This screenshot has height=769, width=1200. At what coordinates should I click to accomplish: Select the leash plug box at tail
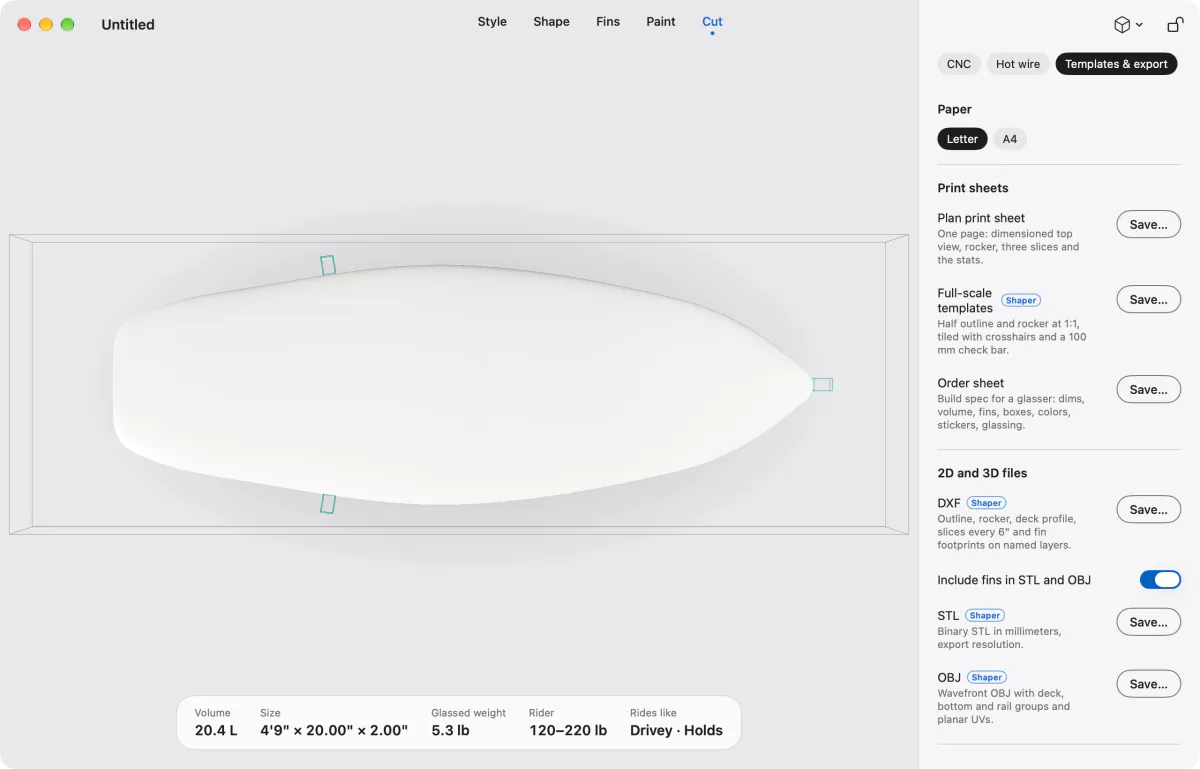[822, 384]
